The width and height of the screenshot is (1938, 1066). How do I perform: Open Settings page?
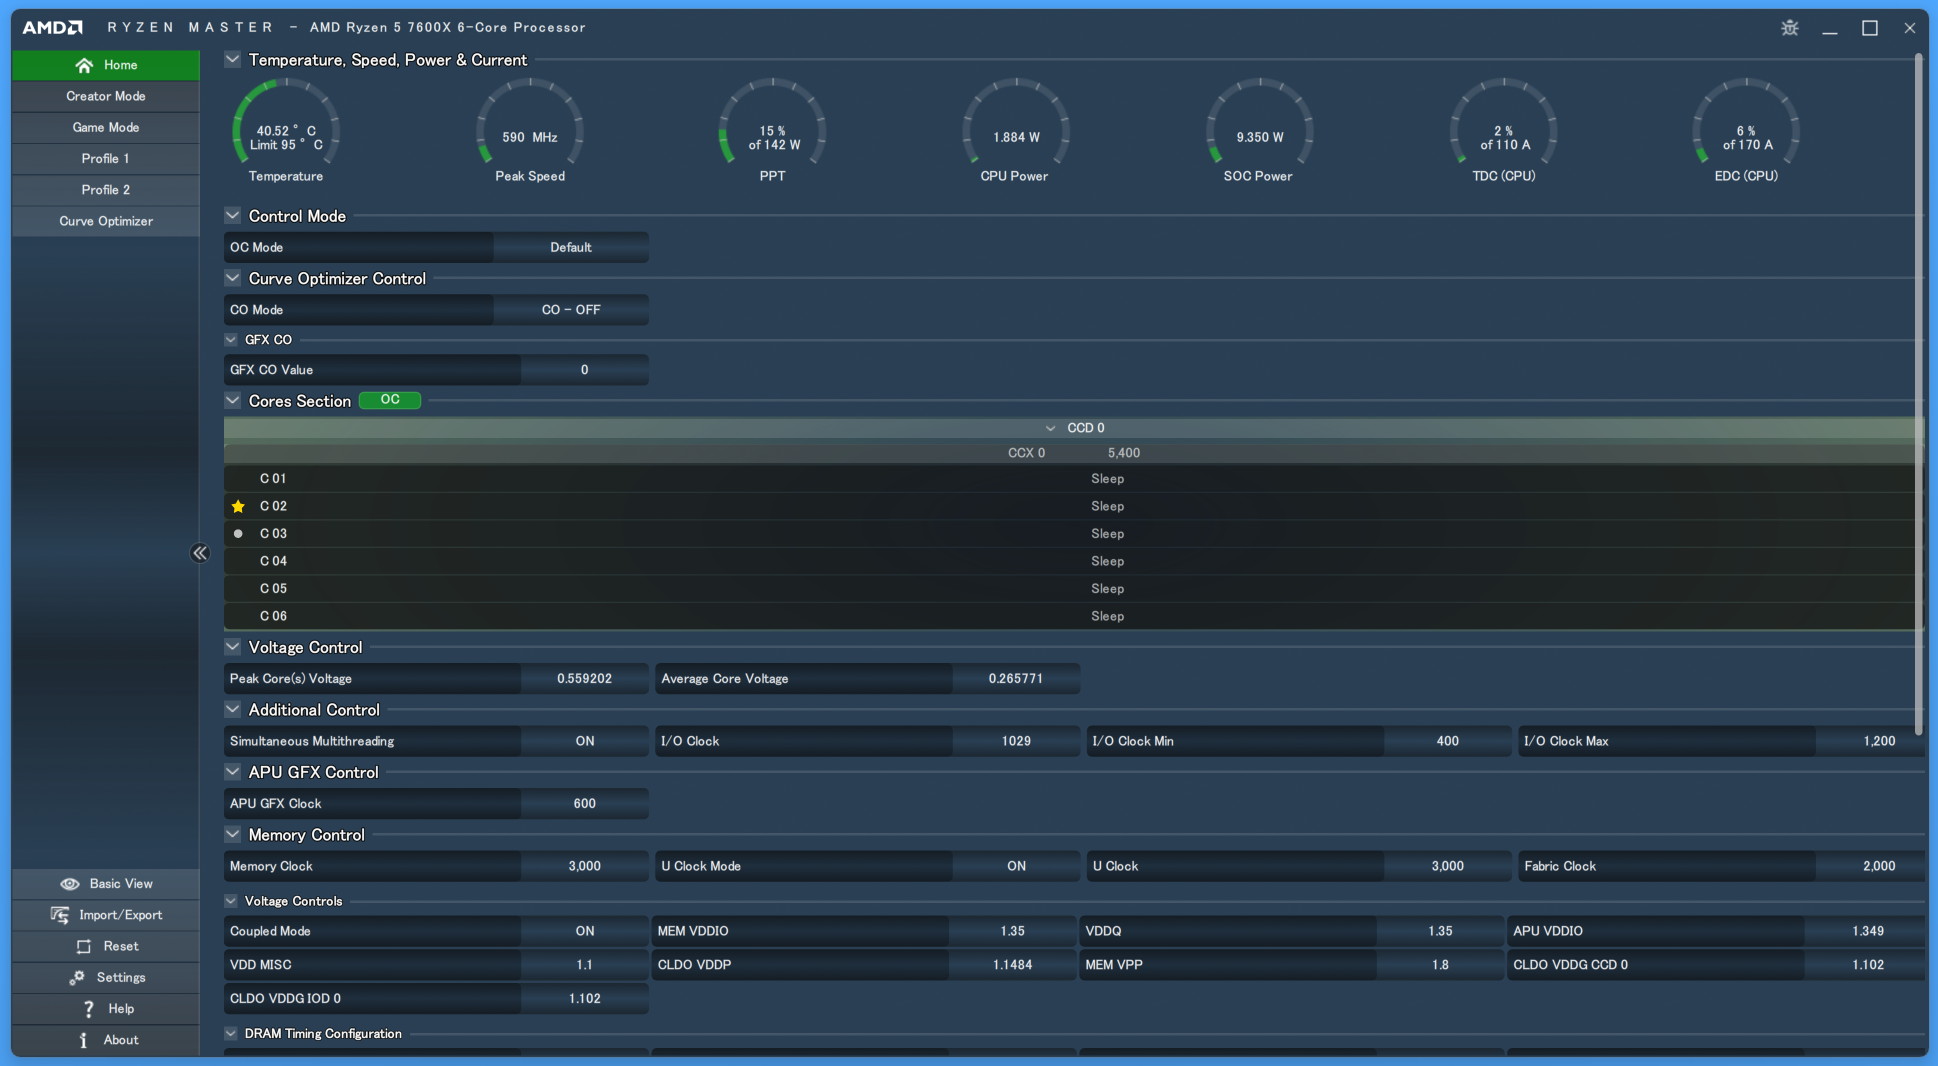click(x=106, y=977)
